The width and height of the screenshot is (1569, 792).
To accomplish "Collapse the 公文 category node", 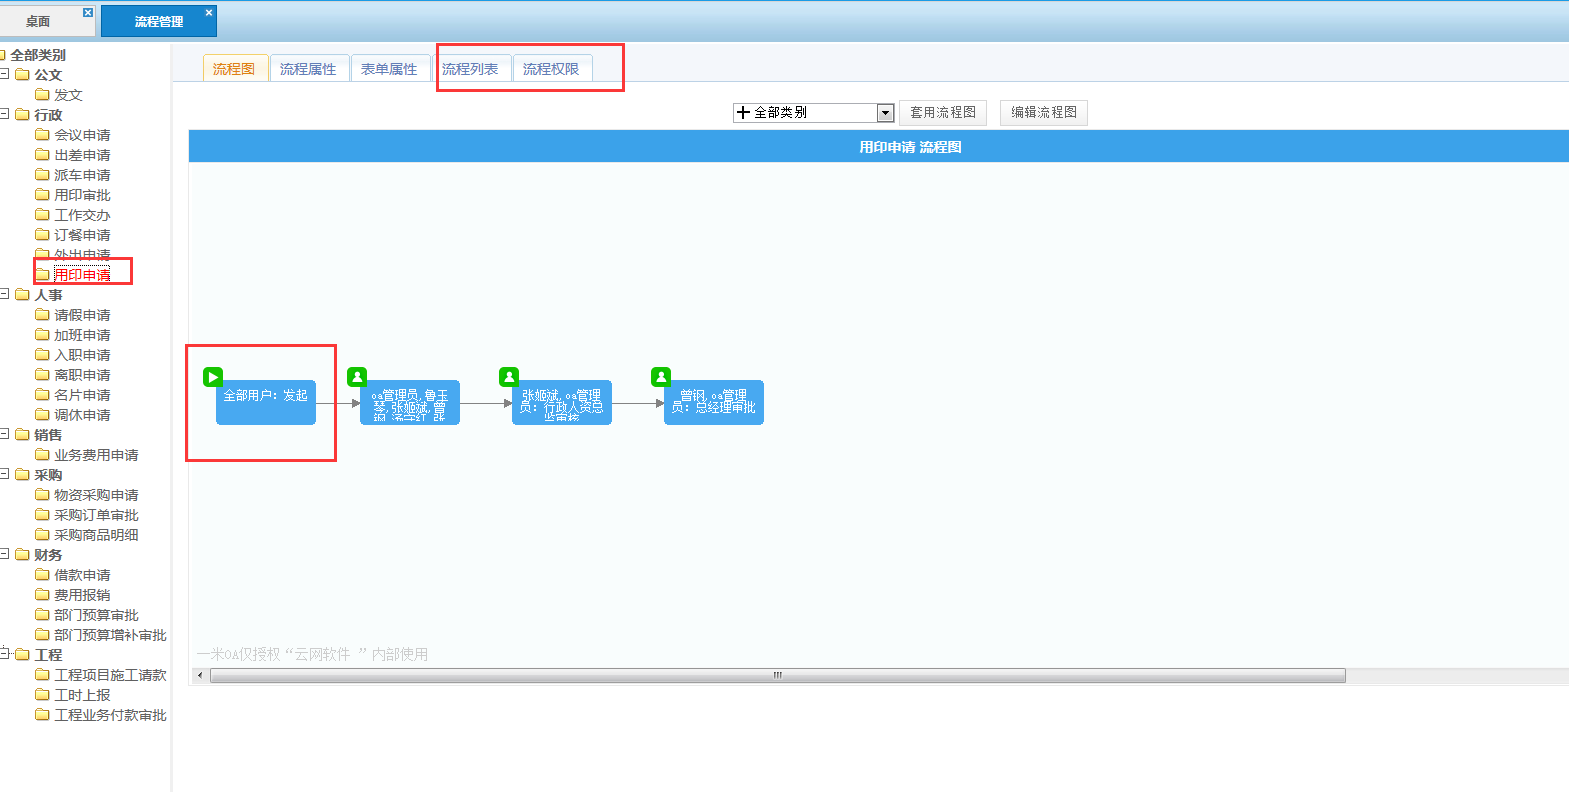I will coord(4,74).
